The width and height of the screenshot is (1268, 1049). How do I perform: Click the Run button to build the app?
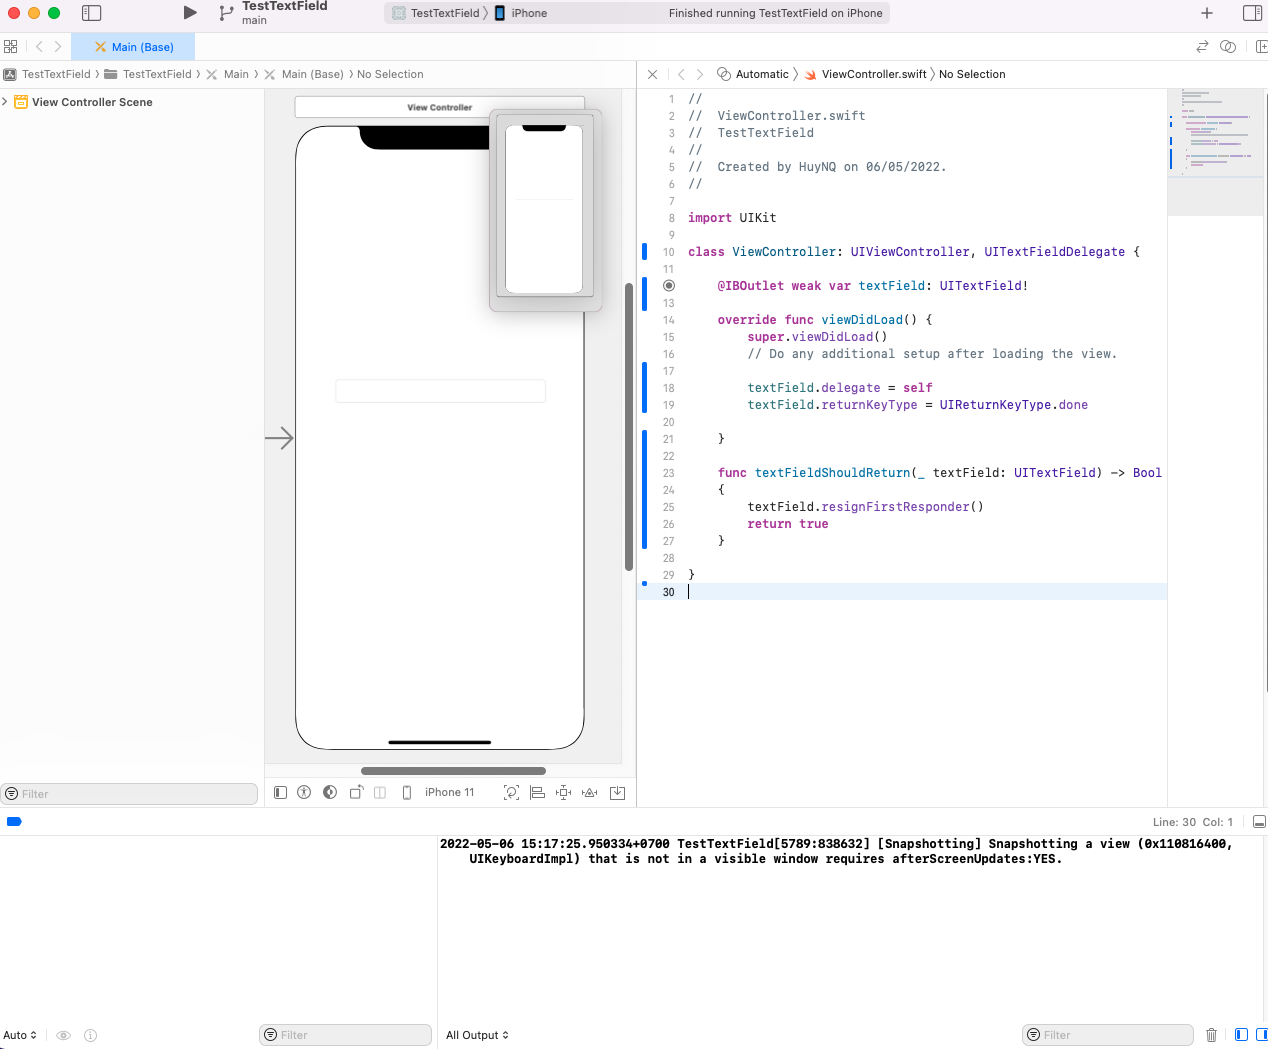click(189, 13)
